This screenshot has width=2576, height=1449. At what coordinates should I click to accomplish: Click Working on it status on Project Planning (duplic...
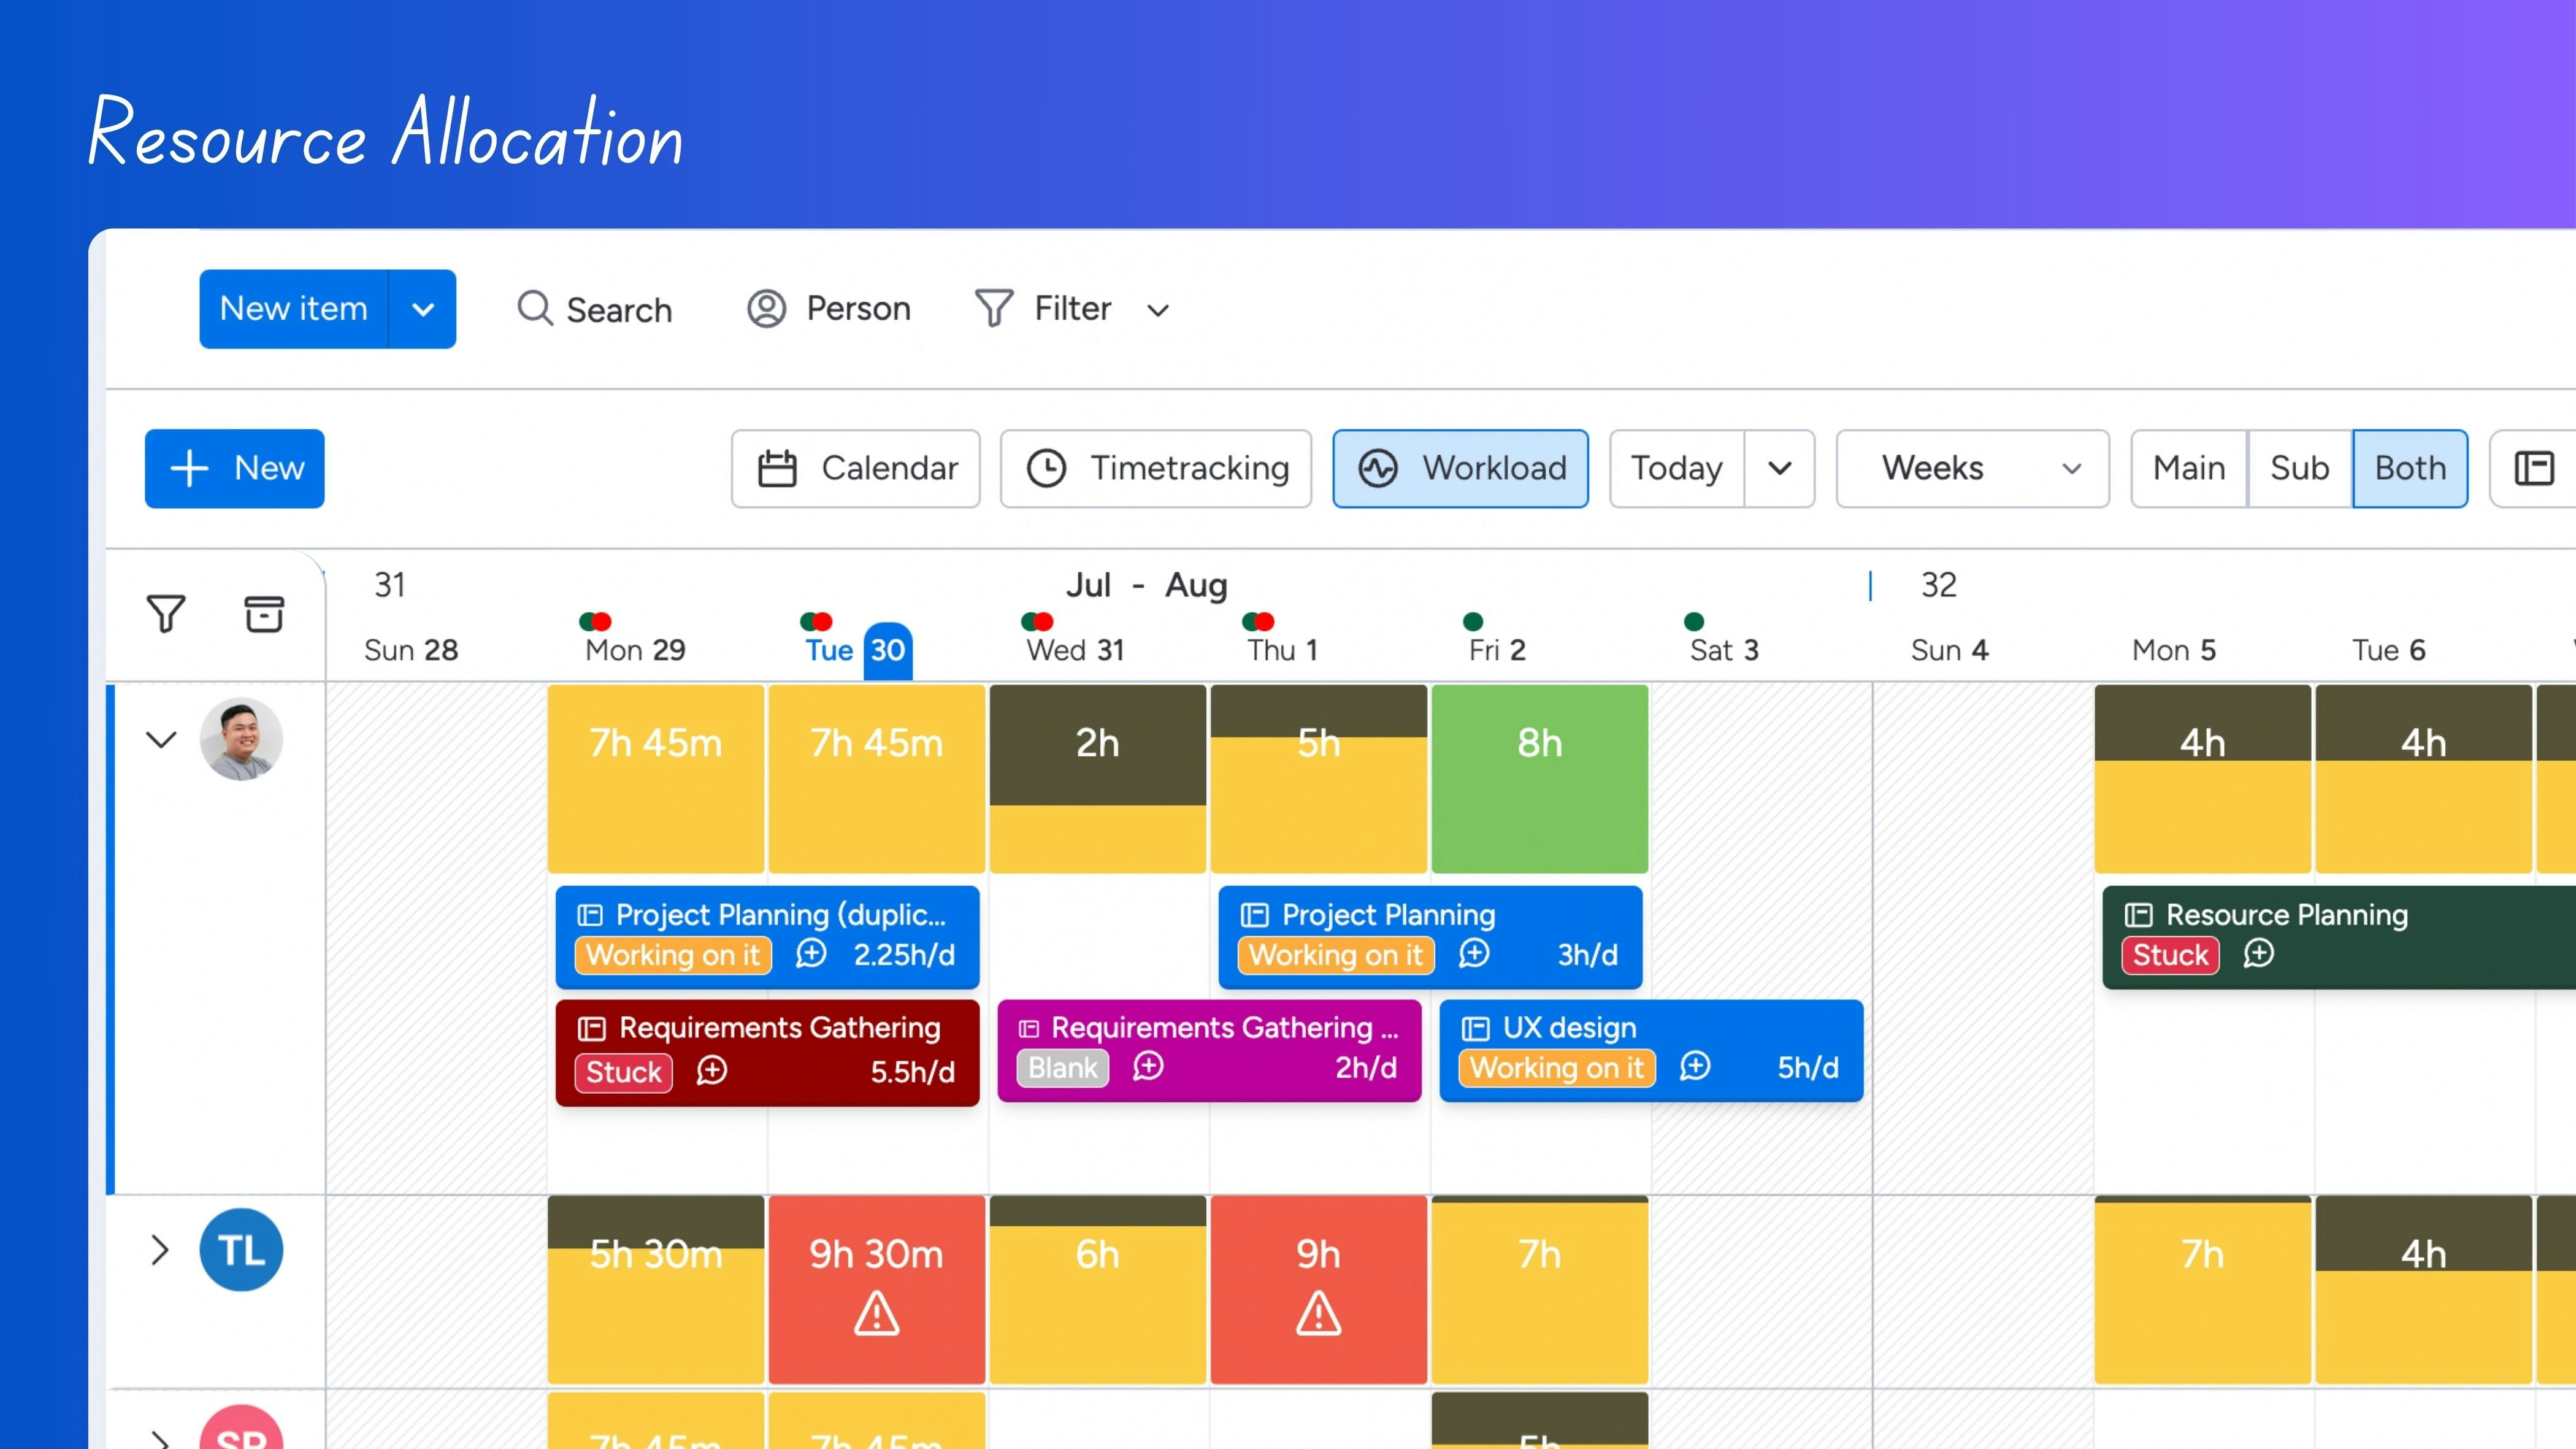click(673, 955)
